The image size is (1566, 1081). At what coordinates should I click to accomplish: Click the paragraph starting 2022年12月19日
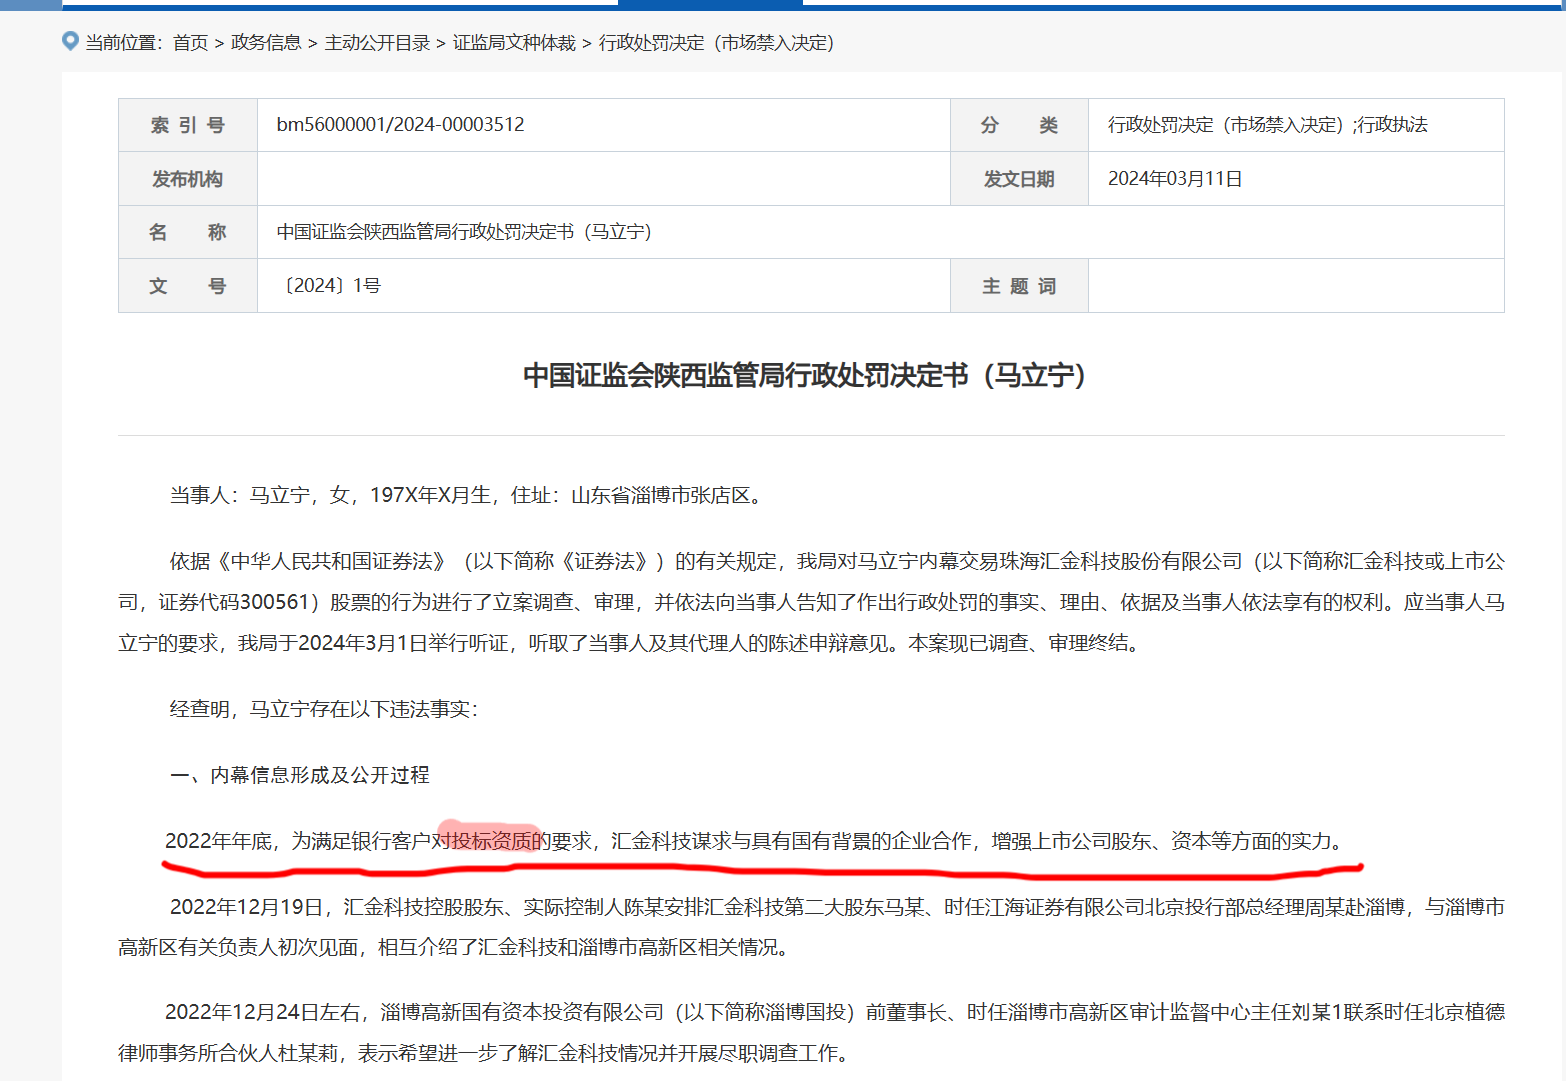[x=811, y=927]
